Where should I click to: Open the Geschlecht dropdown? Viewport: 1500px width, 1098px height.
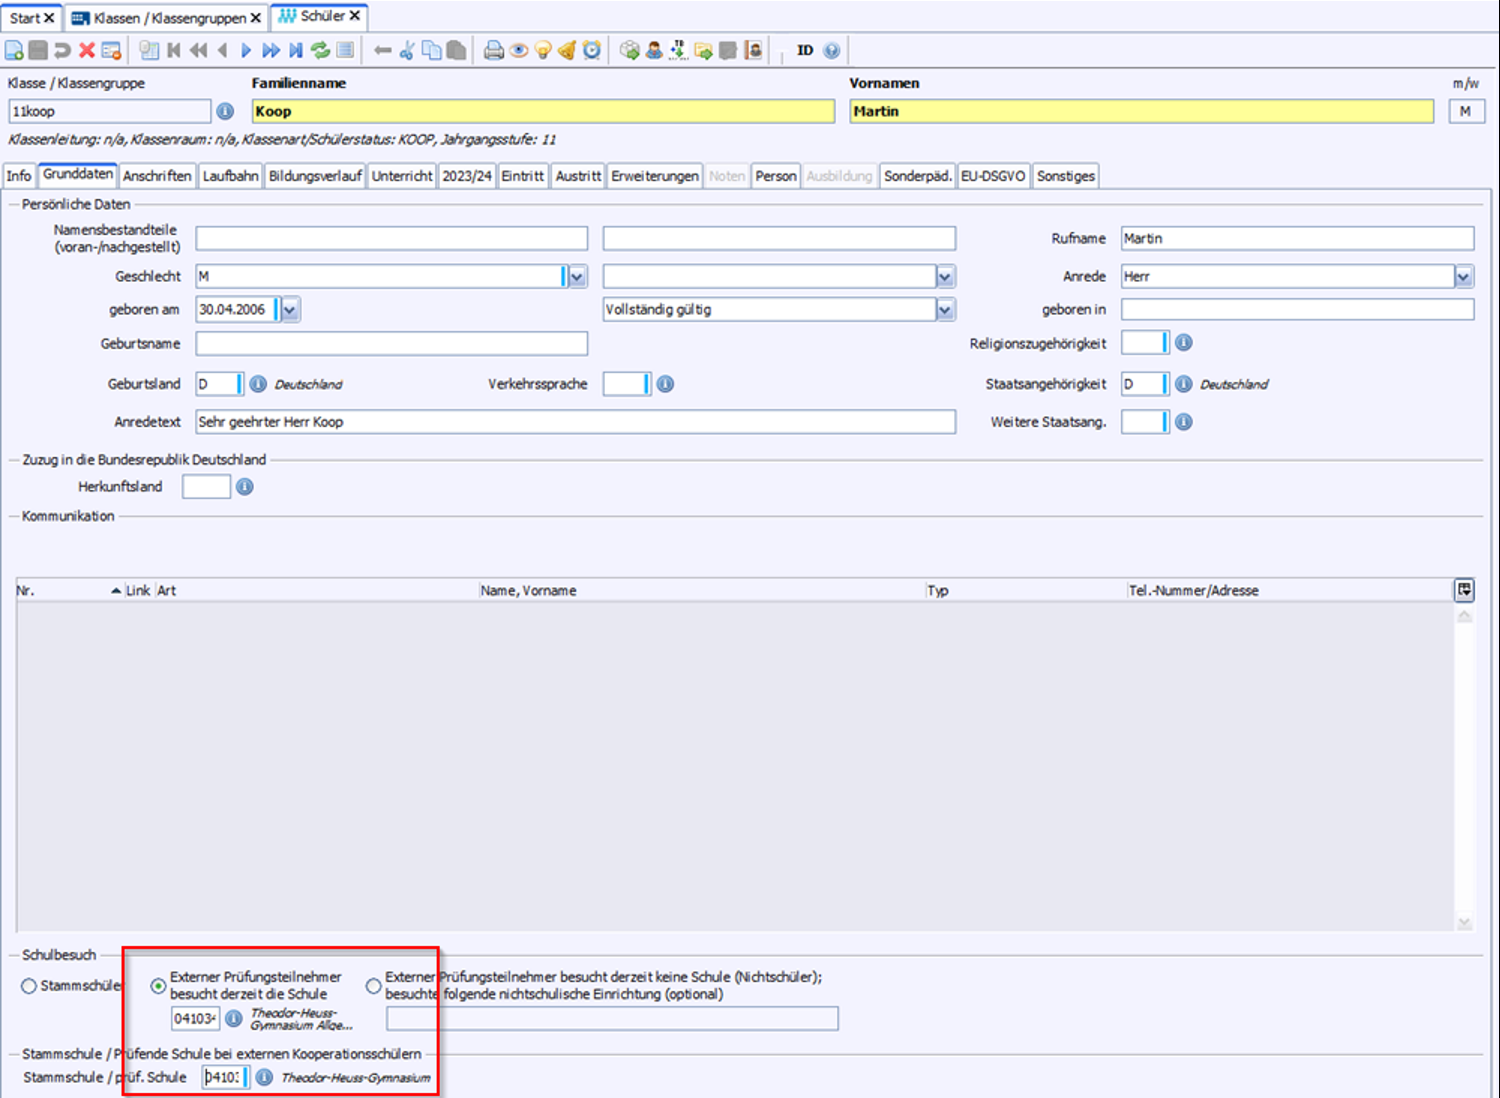click(577, 276)
